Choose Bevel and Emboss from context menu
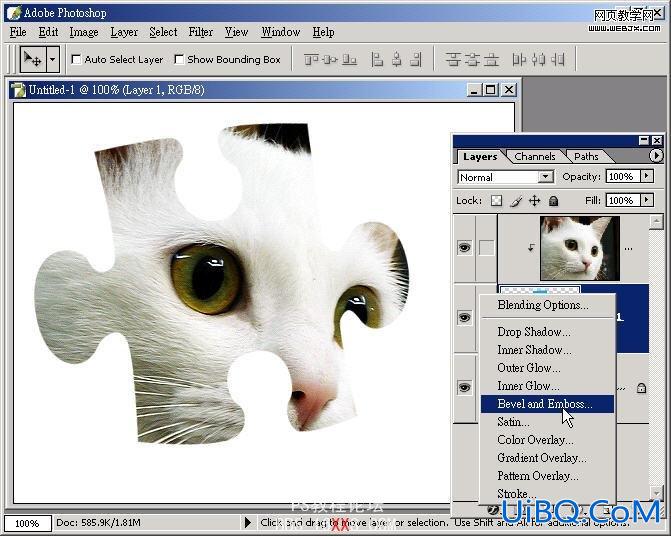Image resolution: width=671 pixels, height=536 pixels. tap(548, 404)
